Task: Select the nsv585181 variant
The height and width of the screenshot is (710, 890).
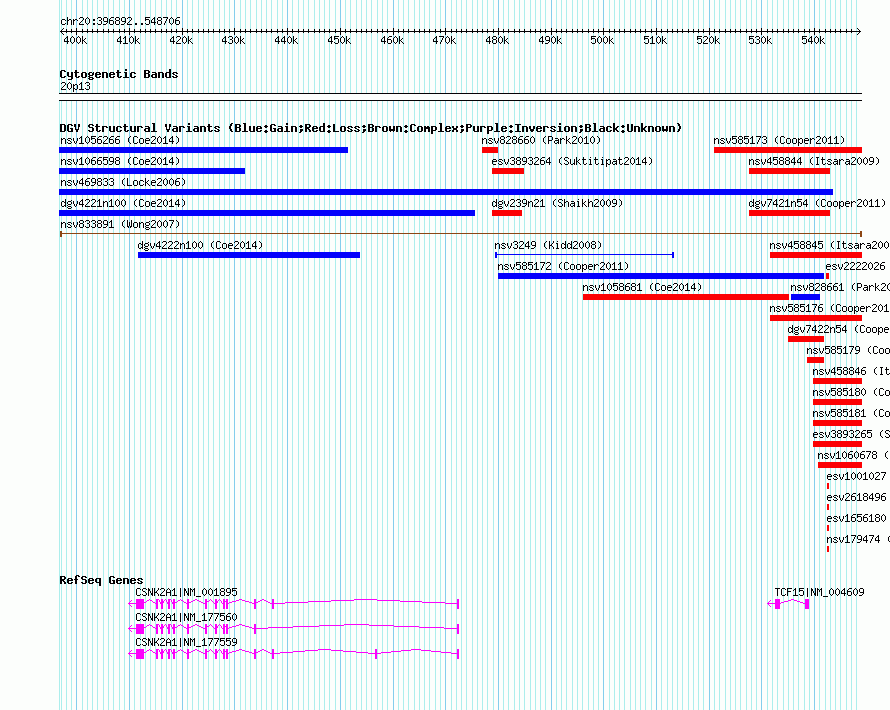Action: [838, 423]
